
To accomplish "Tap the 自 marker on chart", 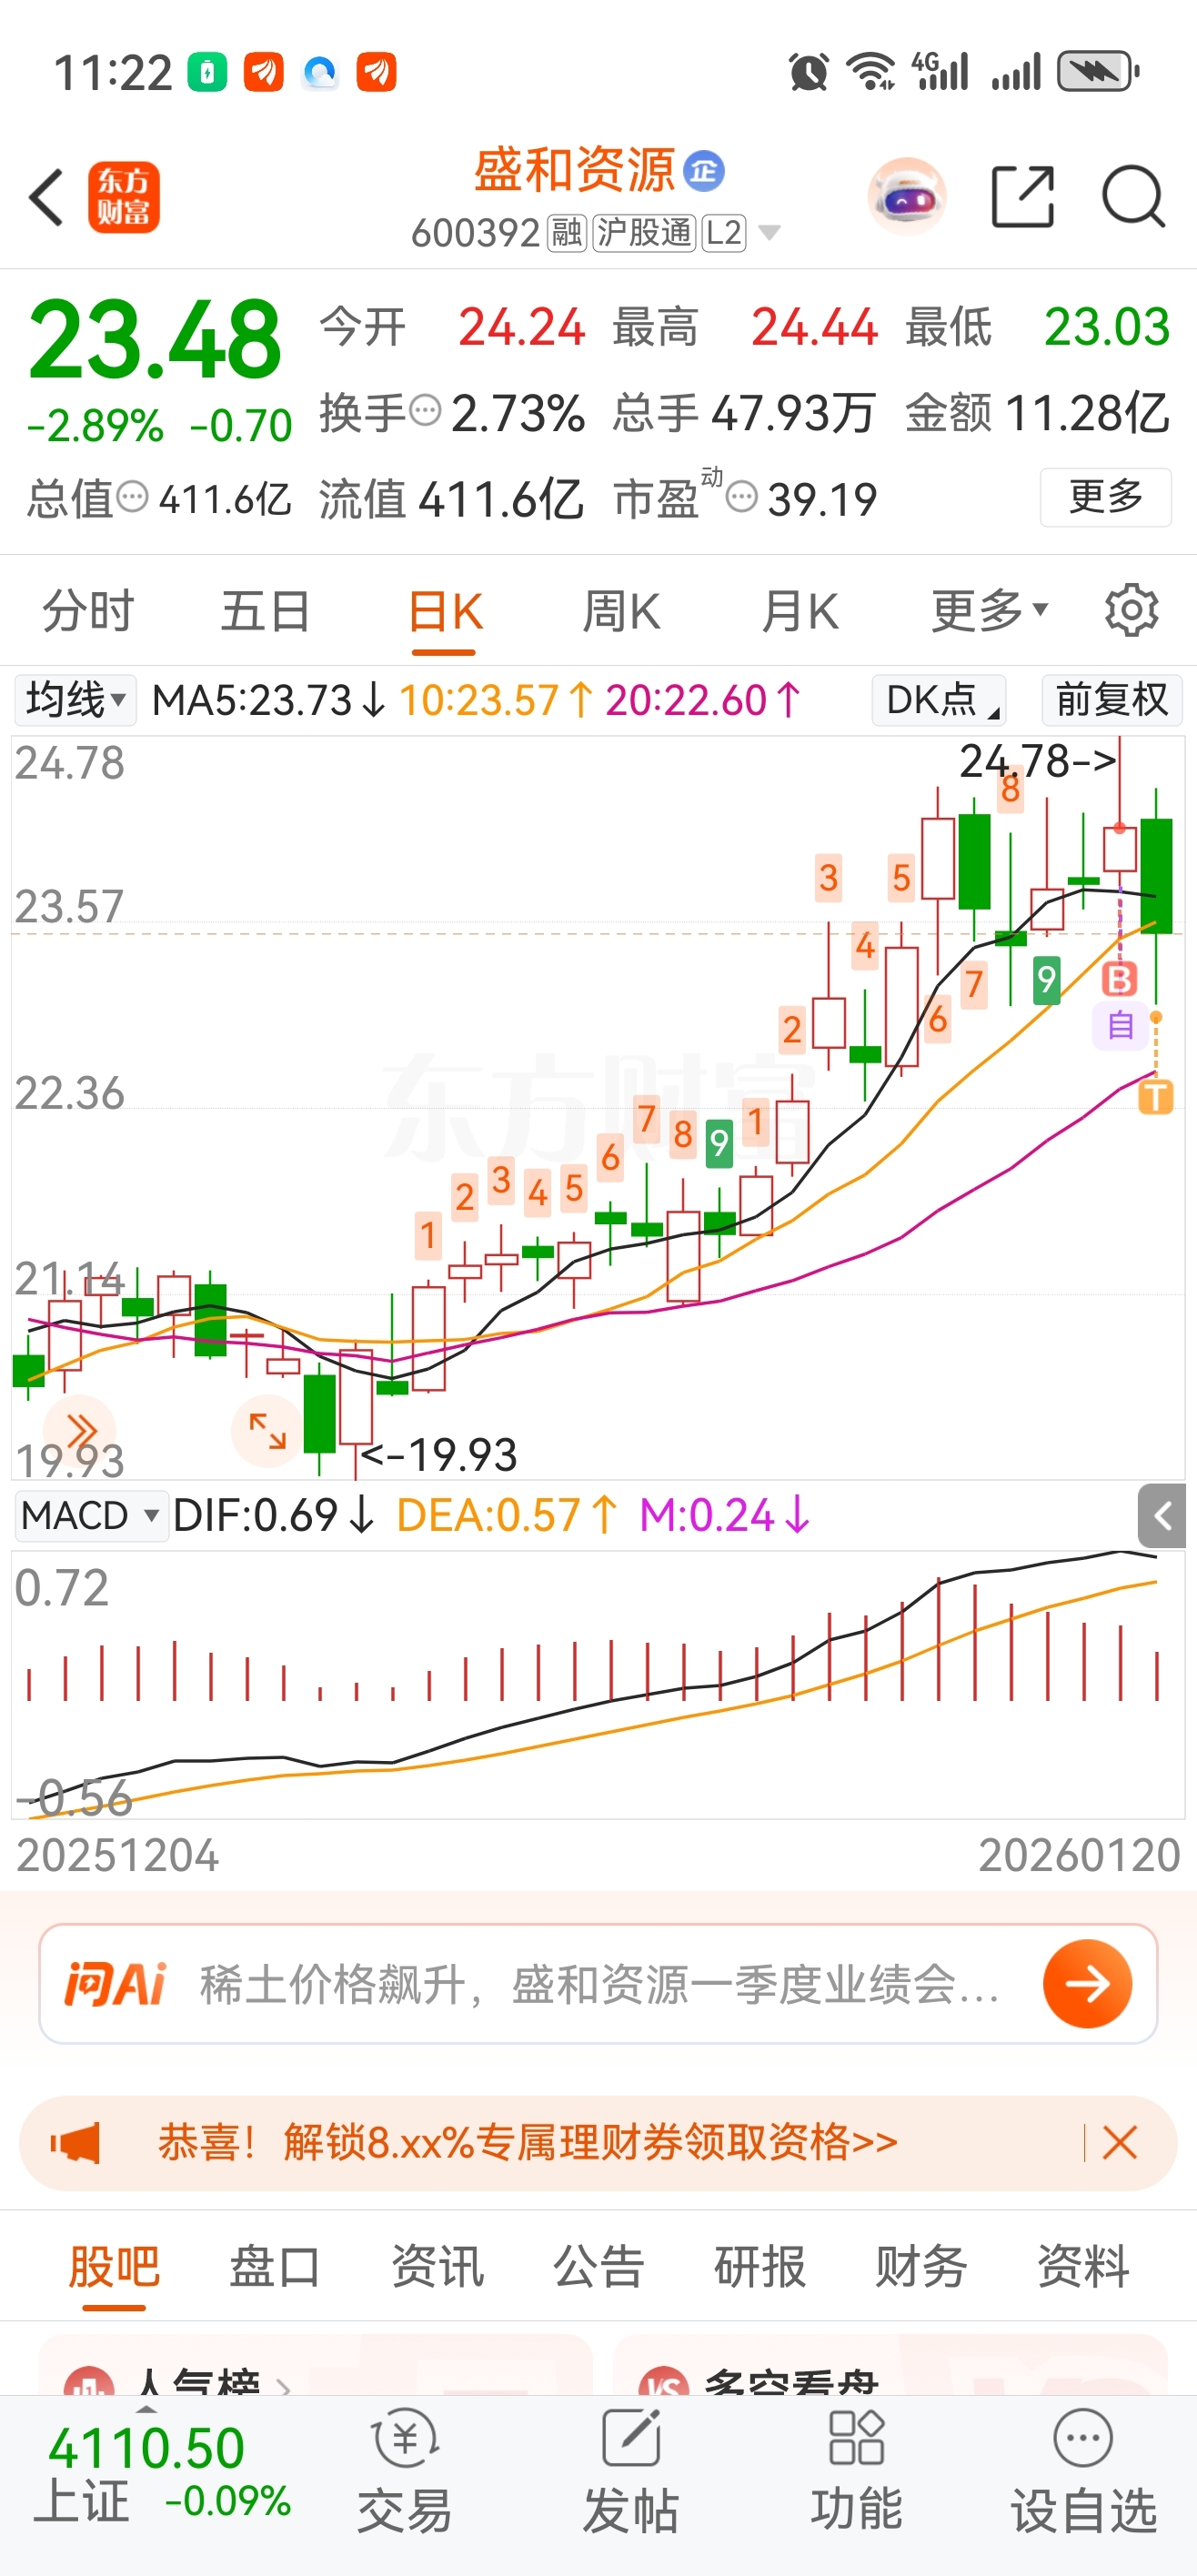I will click(1120, 1026).
